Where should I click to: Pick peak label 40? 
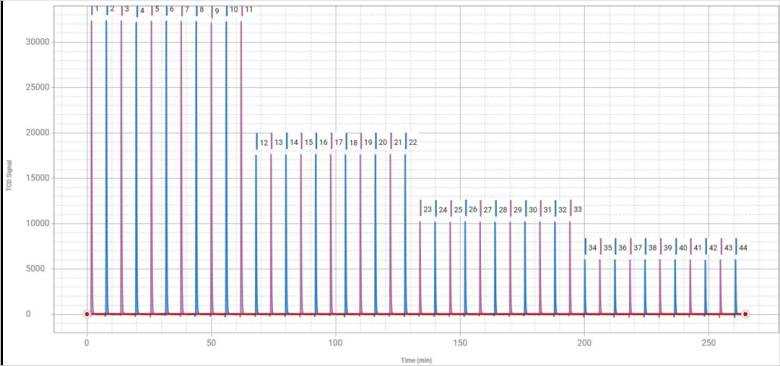point(683,248)
